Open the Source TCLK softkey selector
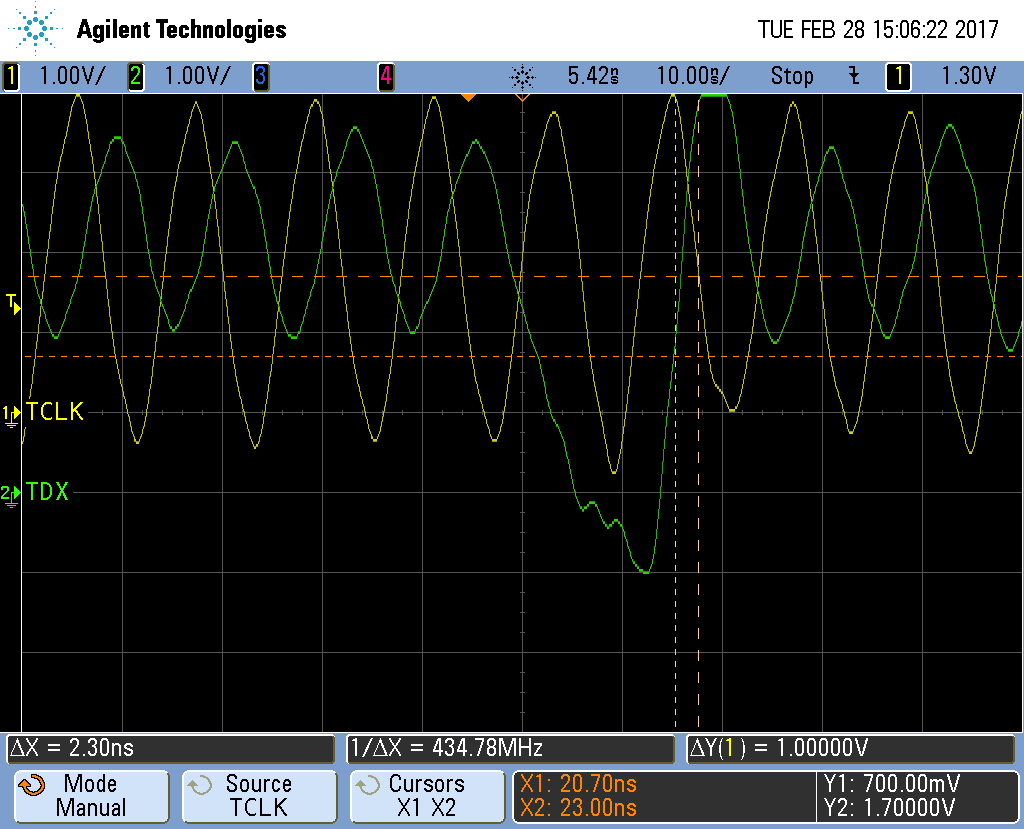The image size is (1024, 829). [x=258, y=796]
